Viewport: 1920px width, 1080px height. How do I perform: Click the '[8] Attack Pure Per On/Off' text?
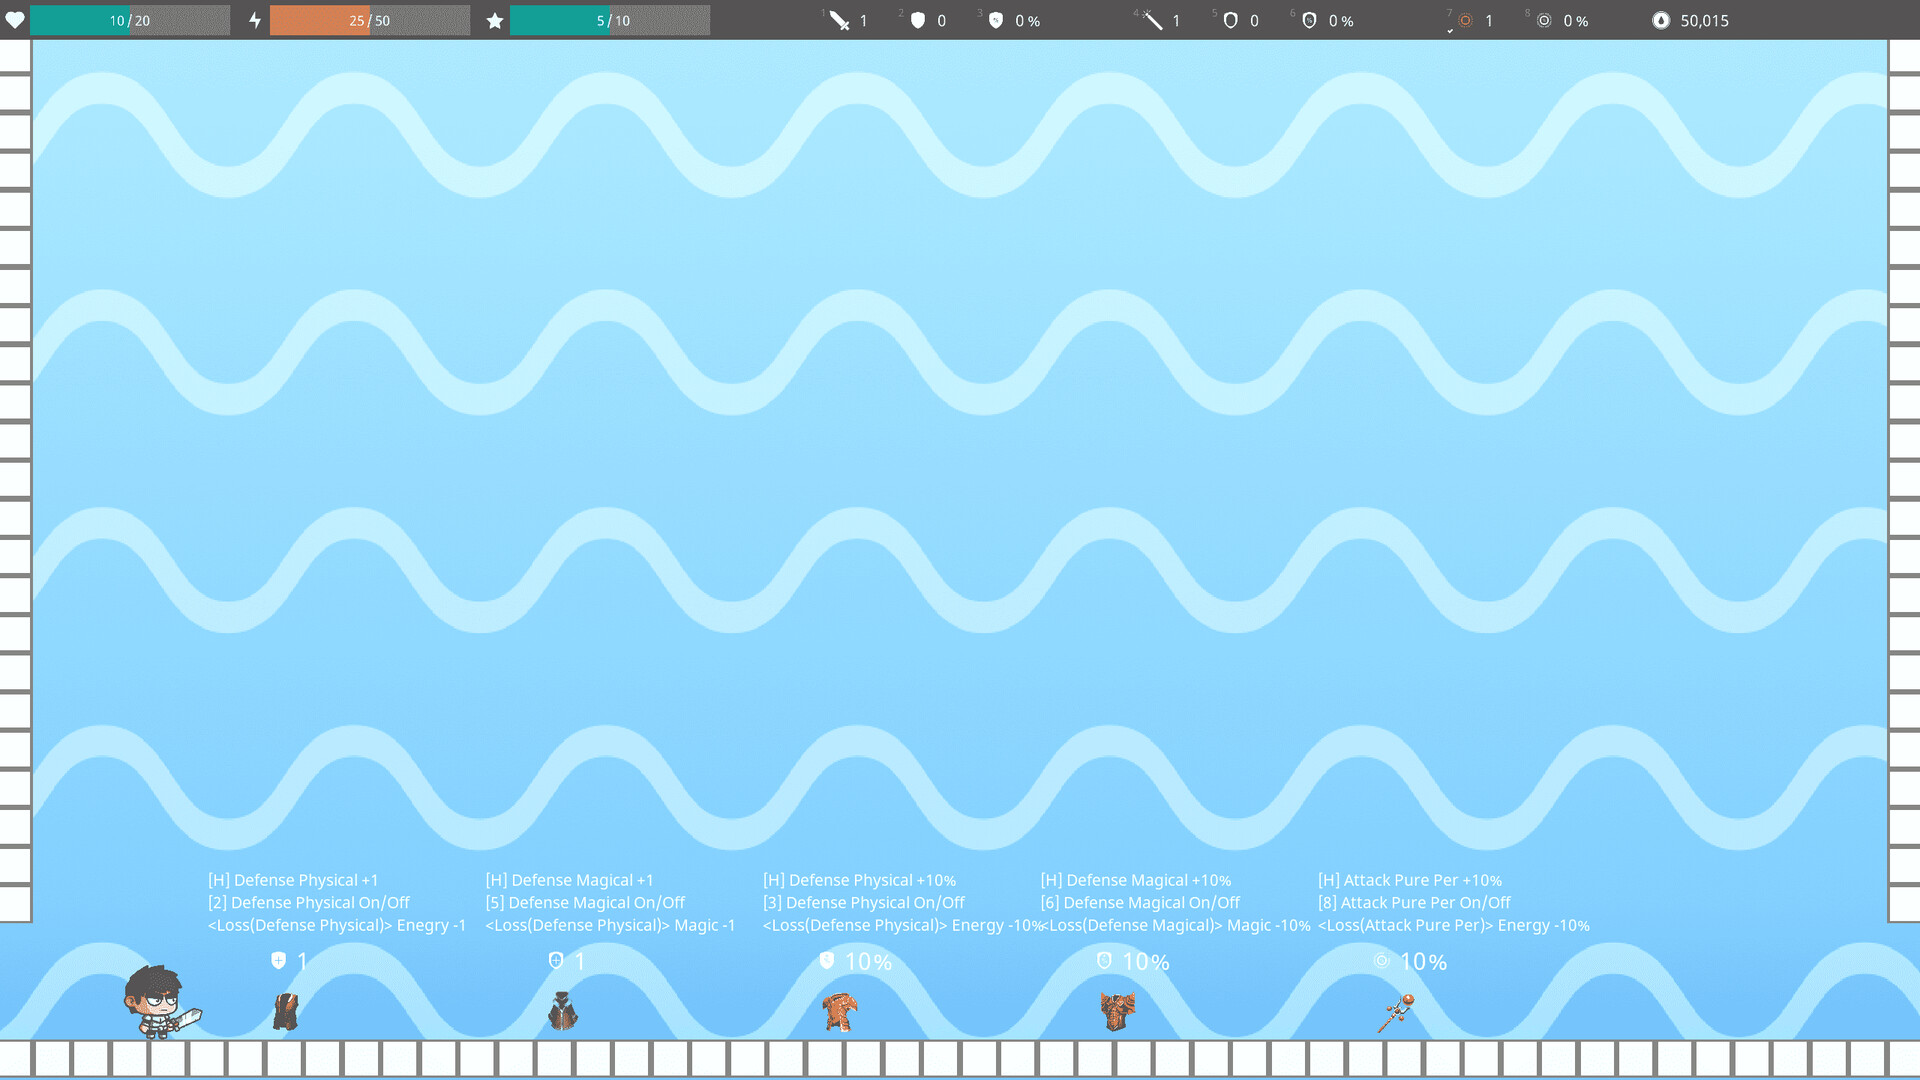(x=1414, y=902)
